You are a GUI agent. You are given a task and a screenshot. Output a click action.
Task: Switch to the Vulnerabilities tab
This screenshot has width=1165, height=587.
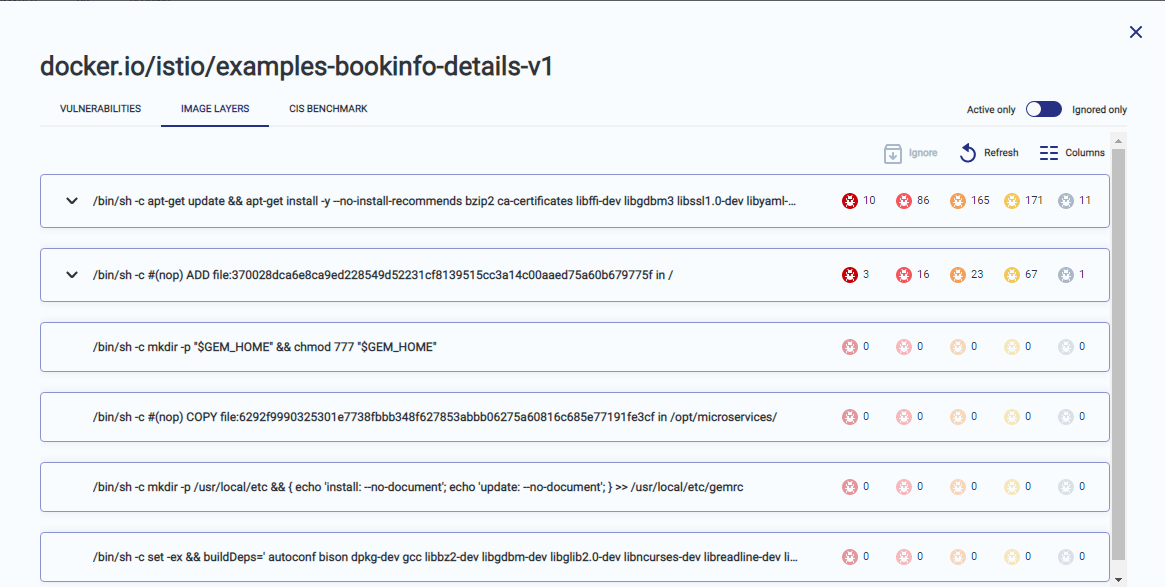(100, 108)
